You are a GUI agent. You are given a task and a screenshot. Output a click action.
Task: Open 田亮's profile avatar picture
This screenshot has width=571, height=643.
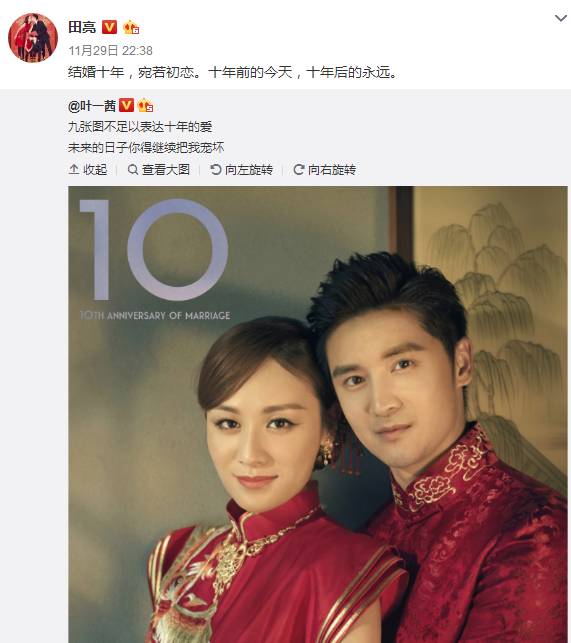(33, 38)
